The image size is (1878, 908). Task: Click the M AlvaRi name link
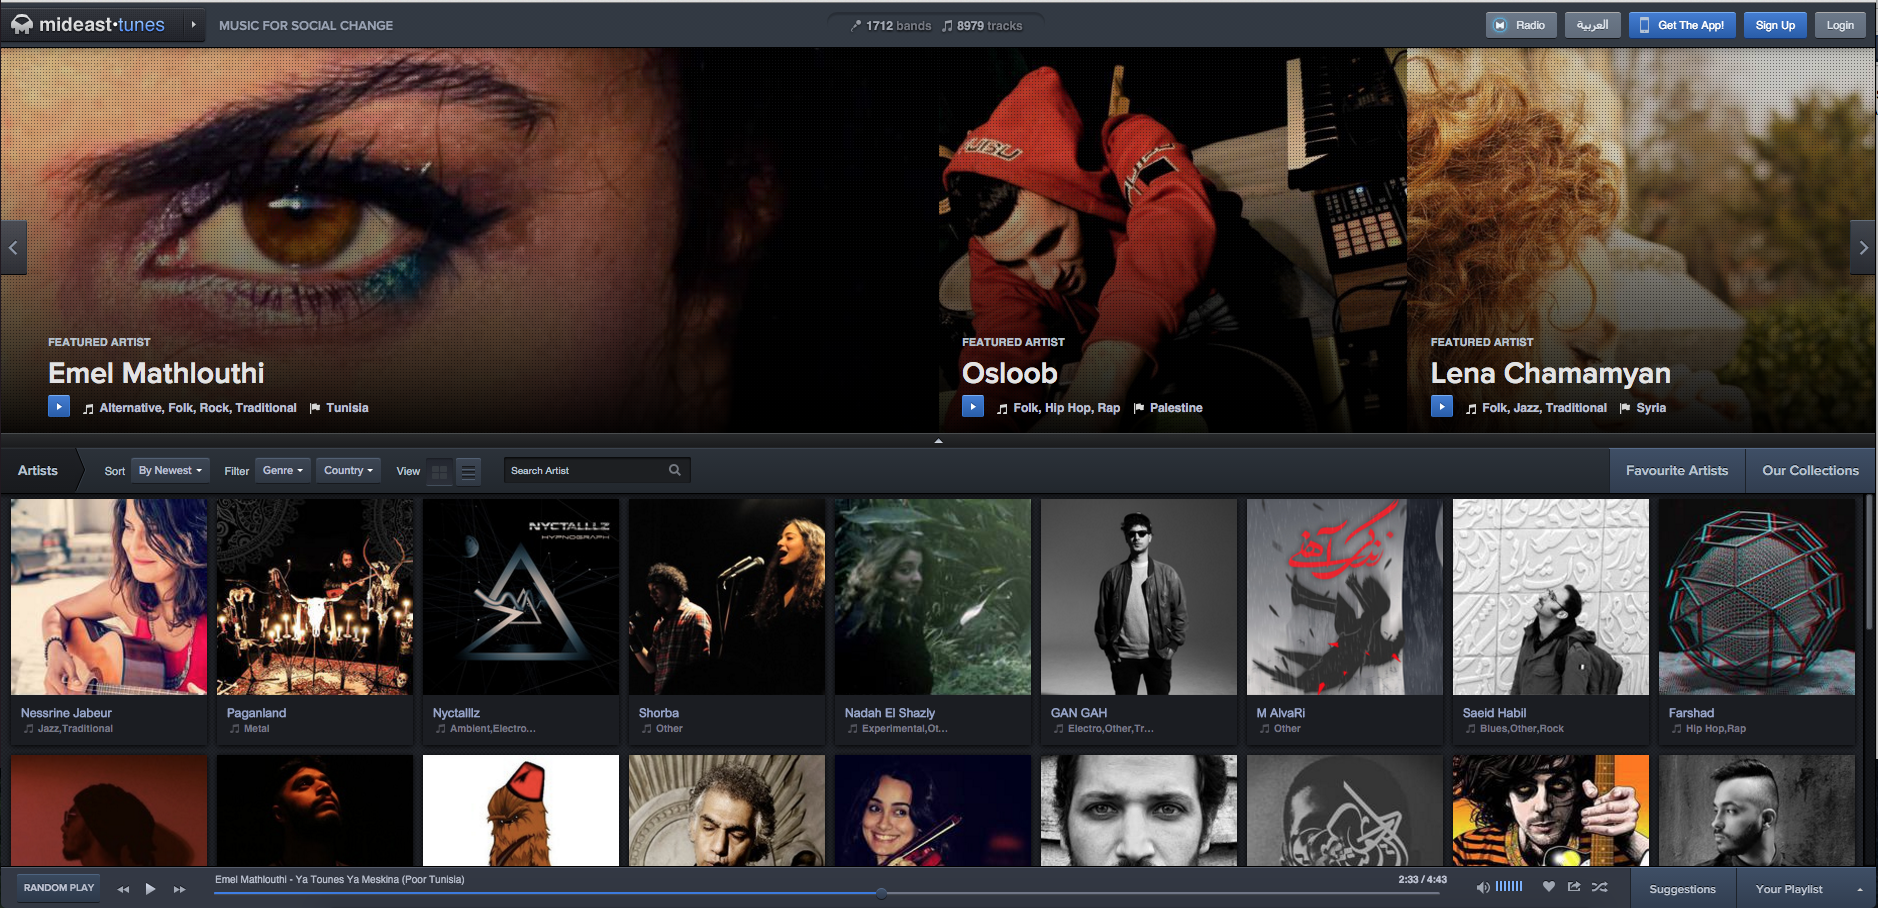pos(1281,713)
